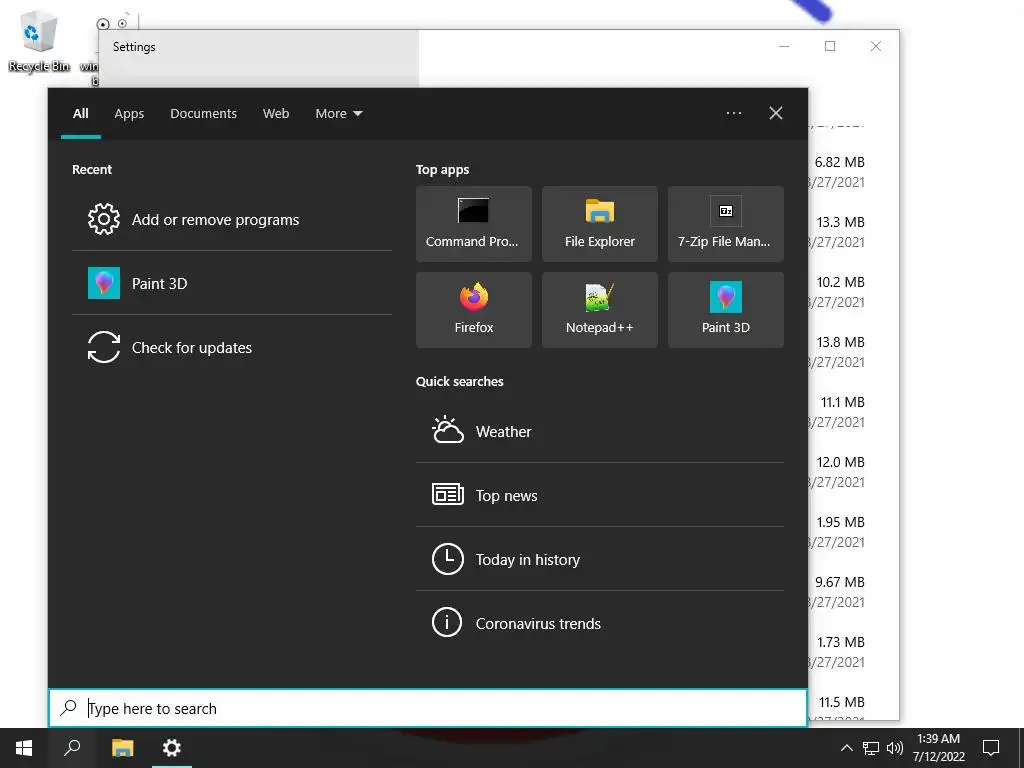Open Paint 3D tile in Top apps
This screenshot has height=768, width=1024.
tap(726, 310)
